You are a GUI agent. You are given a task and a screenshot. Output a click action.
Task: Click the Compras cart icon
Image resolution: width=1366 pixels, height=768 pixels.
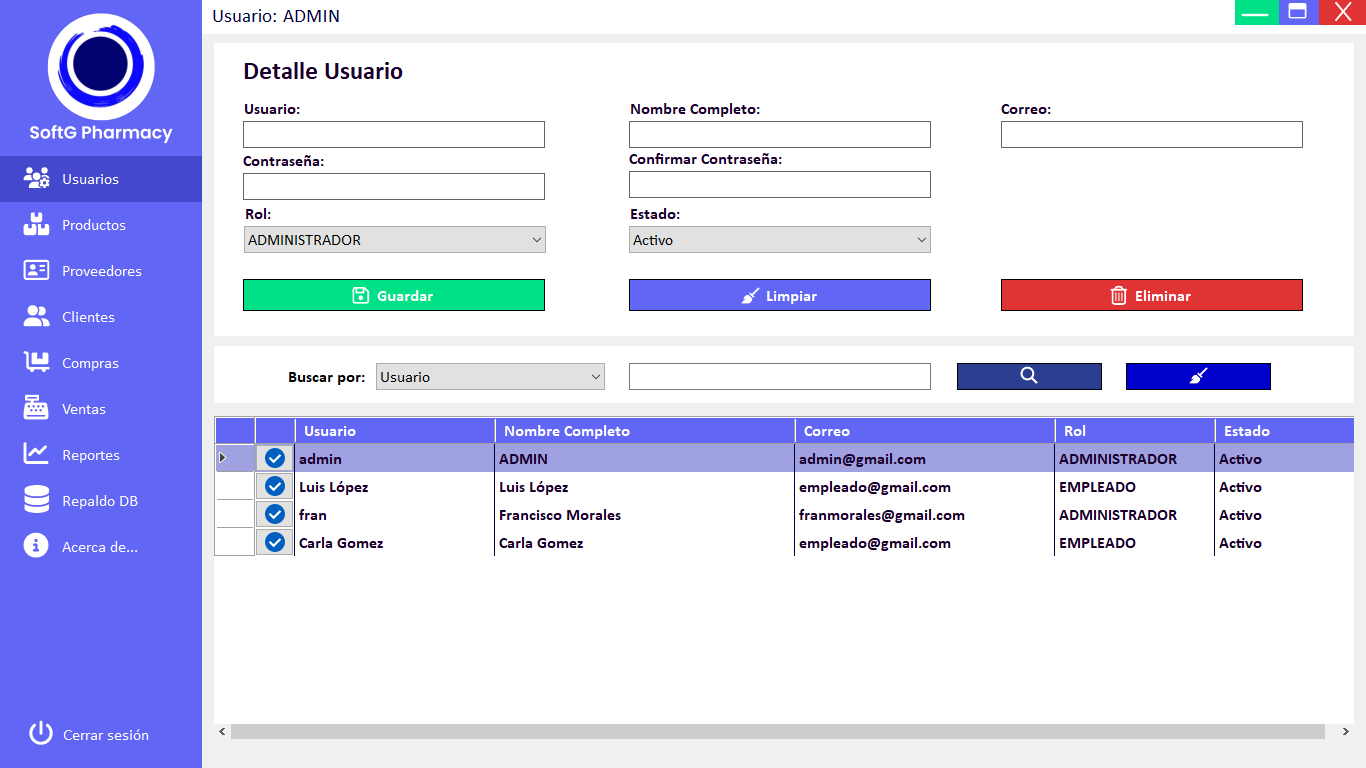(x=36, y=363)
